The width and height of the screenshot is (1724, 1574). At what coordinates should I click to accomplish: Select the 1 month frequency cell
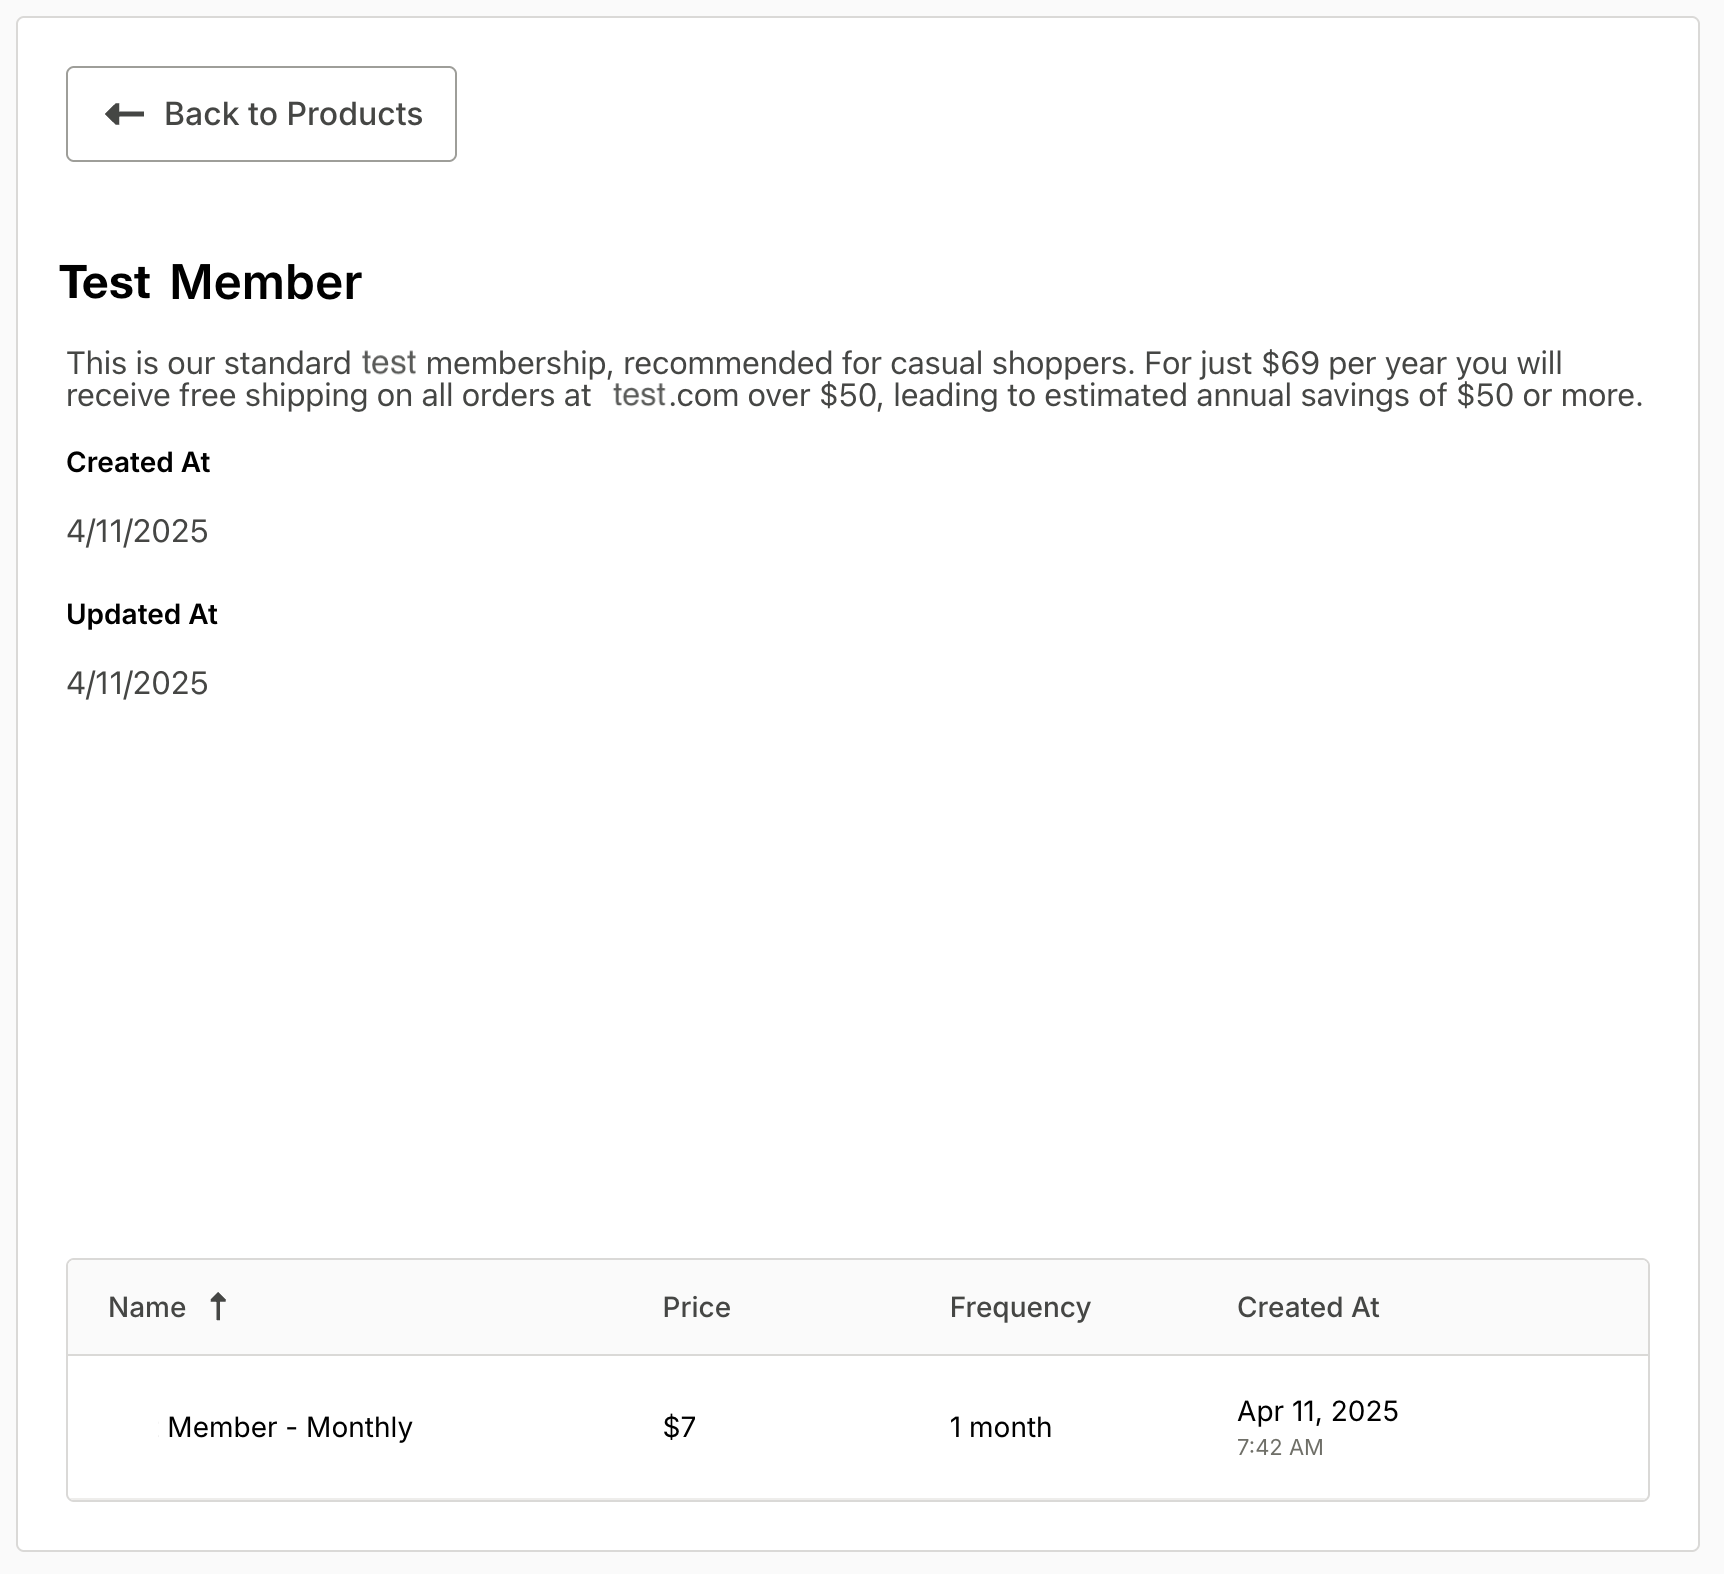(1000, 1427)
